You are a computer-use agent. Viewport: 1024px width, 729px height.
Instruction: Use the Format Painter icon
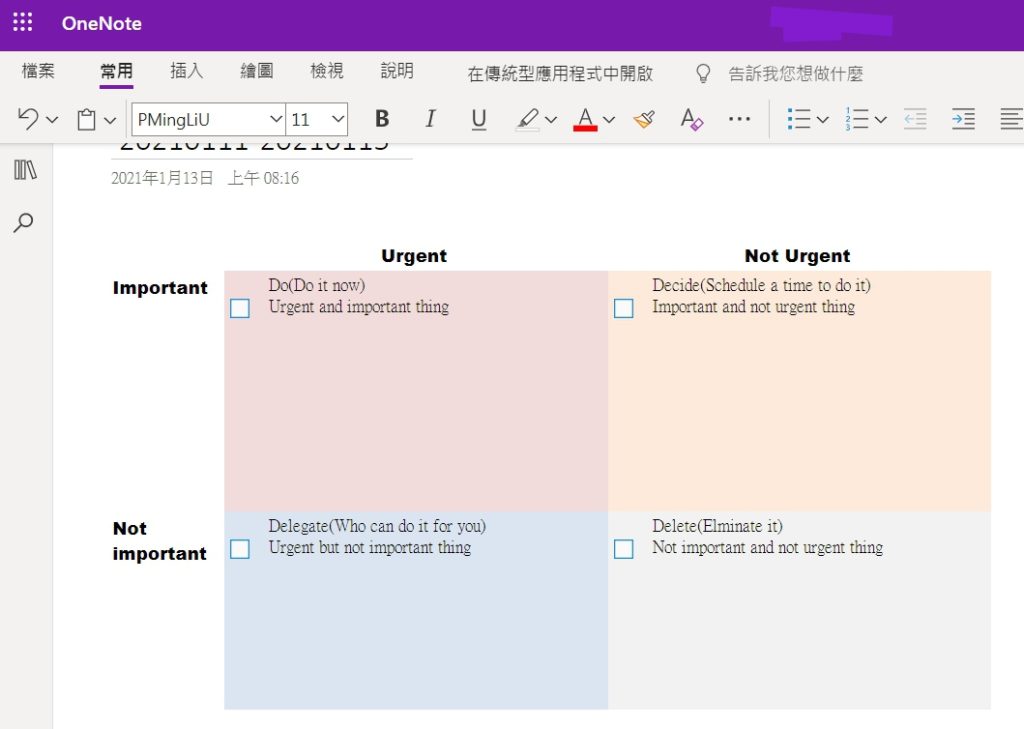click(643, 118)
